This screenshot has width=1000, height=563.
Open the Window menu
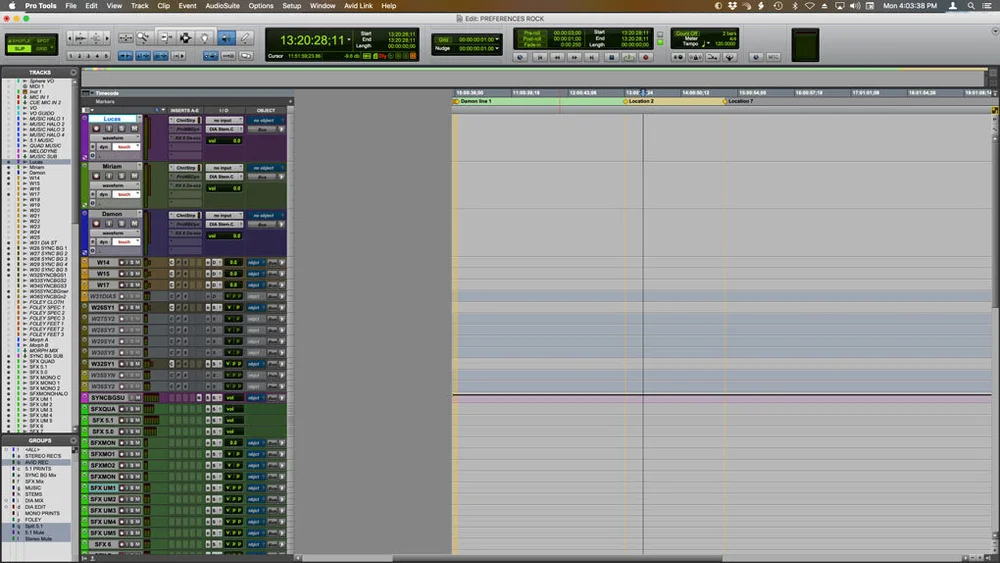click(x=322, y=6)
